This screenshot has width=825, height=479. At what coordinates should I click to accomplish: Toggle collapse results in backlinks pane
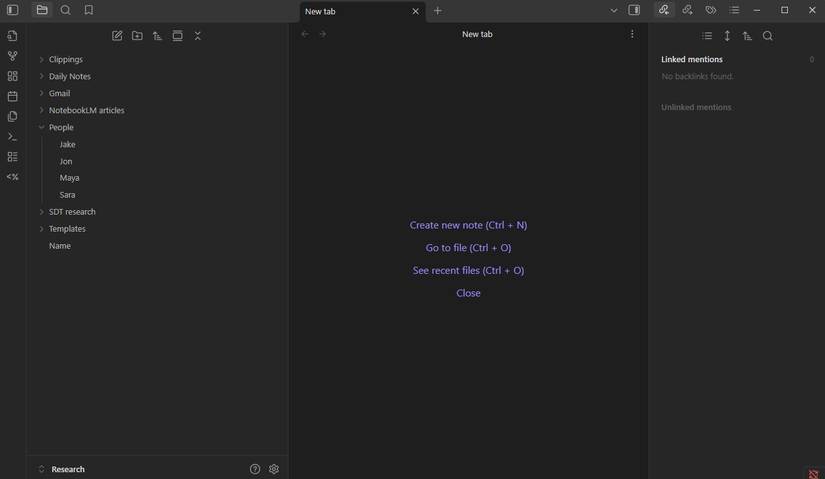[707, 36]
